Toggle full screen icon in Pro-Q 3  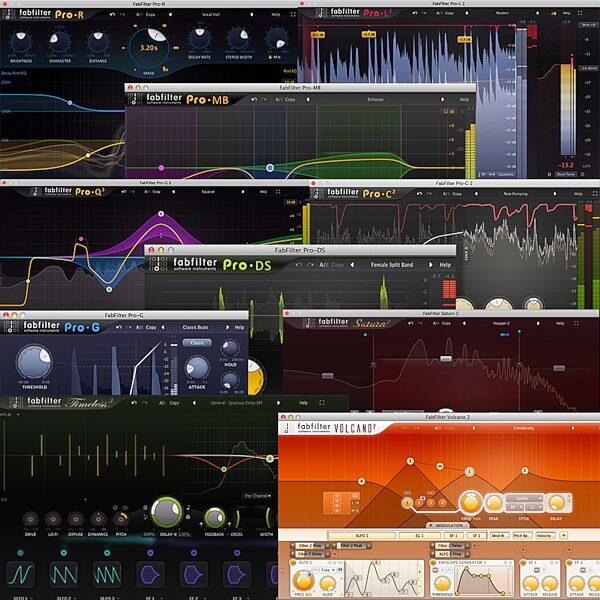pos(278,191)
